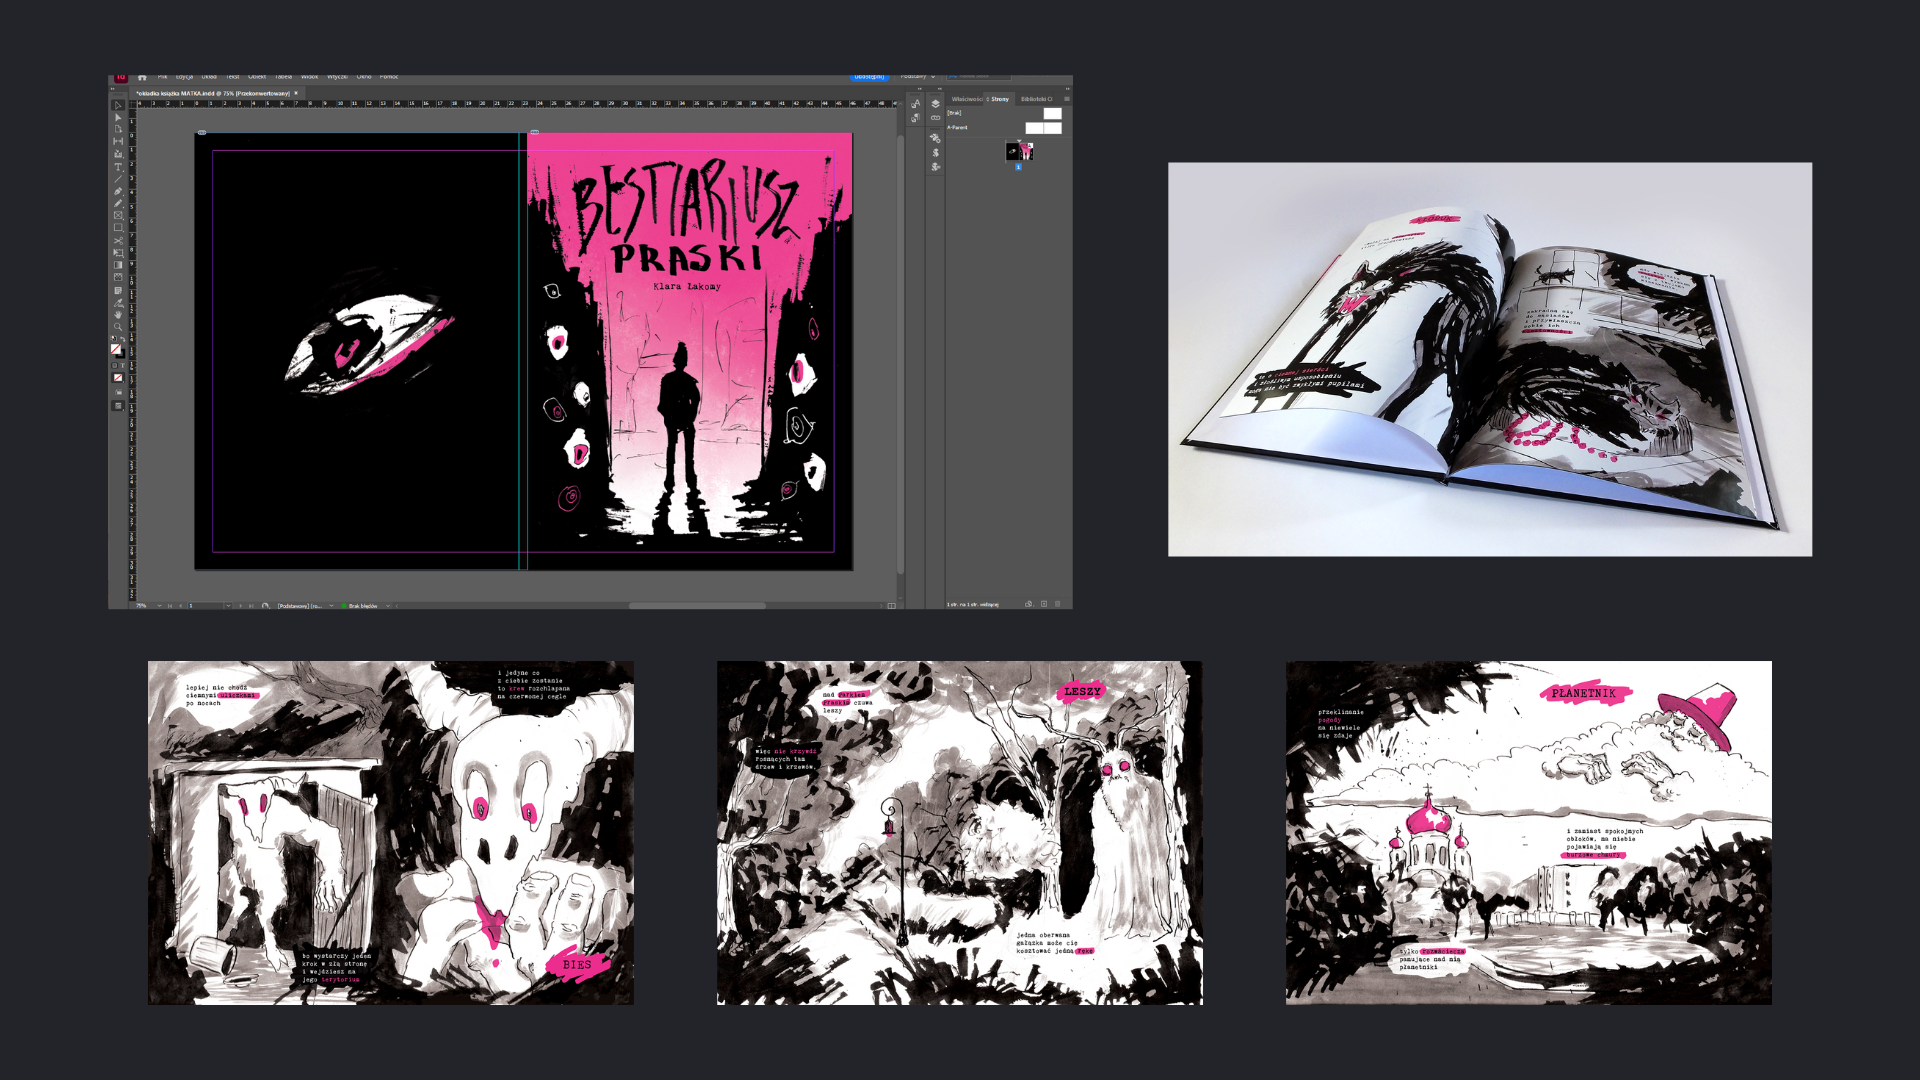The image size is (1920, 1080).
Task: Select the Hand tool
Action: 118,314
